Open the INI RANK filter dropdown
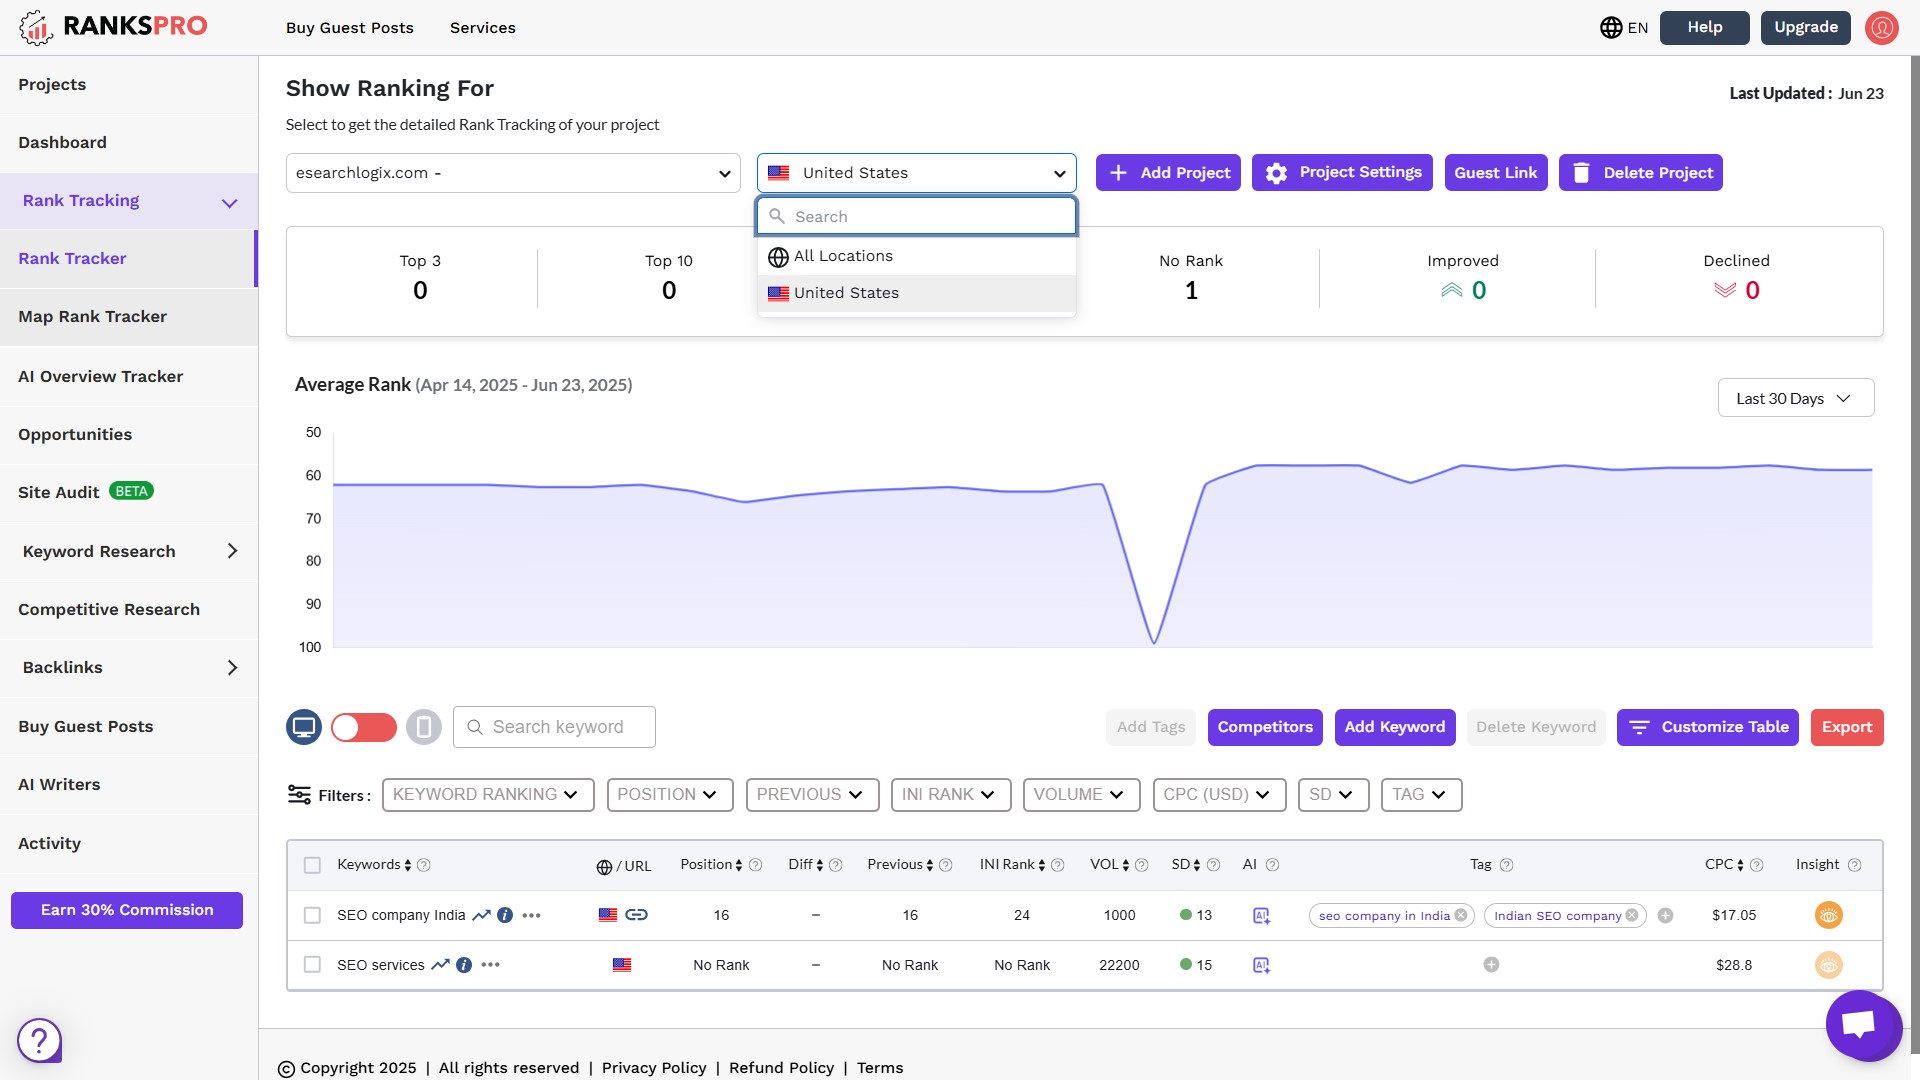This screenshot has height=1080, width=1920. tap(951, 795)
